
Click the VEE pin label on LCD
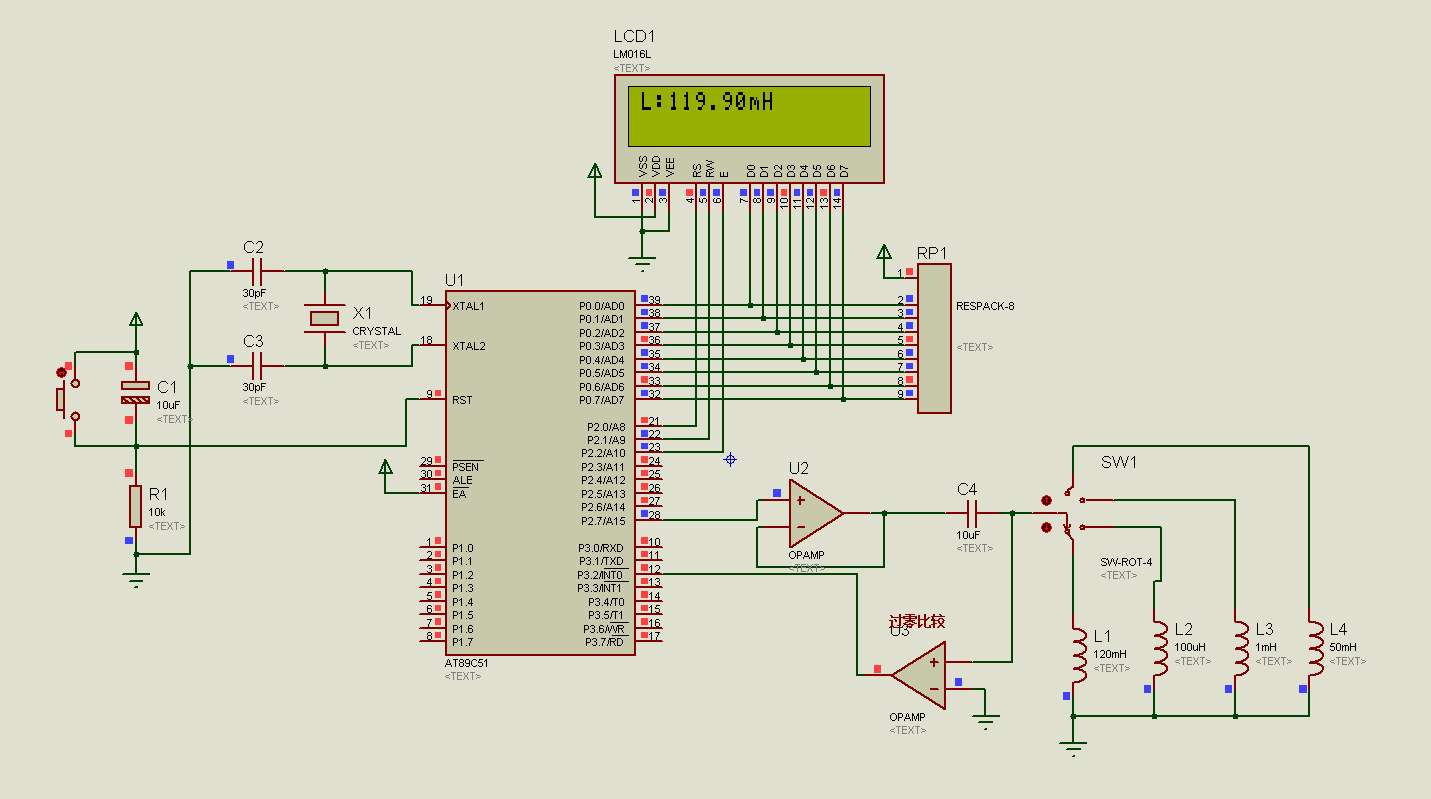coord(669,167)
